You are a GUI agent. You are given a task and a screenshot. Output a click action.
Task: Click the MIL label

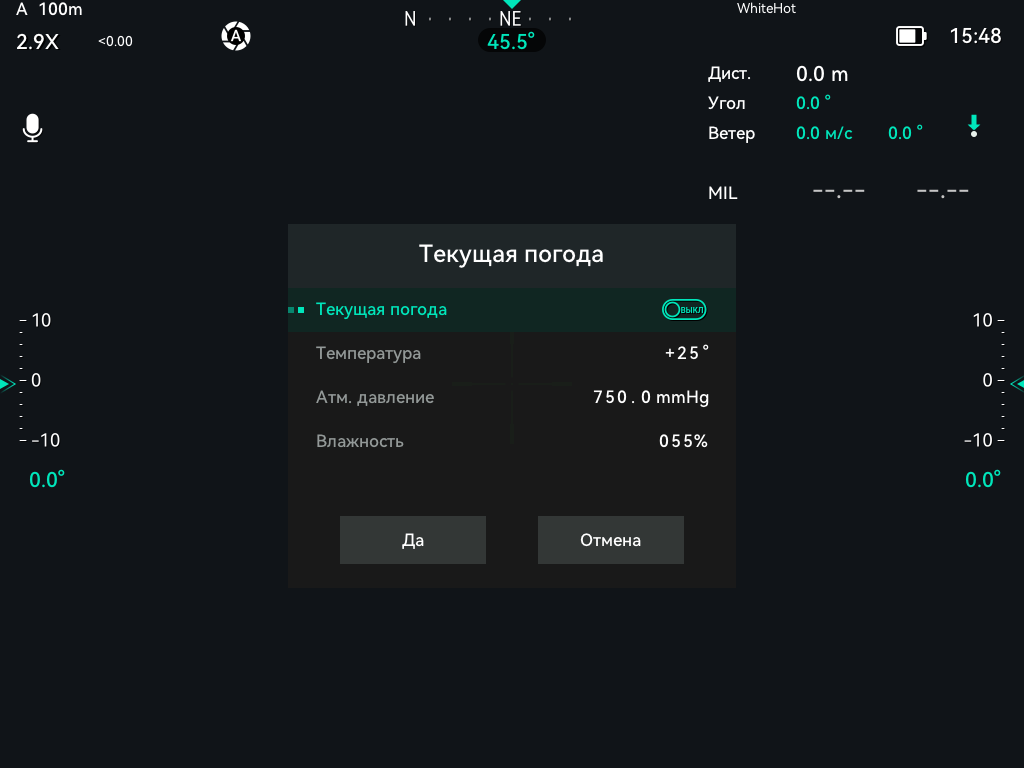tap(722, 193)
